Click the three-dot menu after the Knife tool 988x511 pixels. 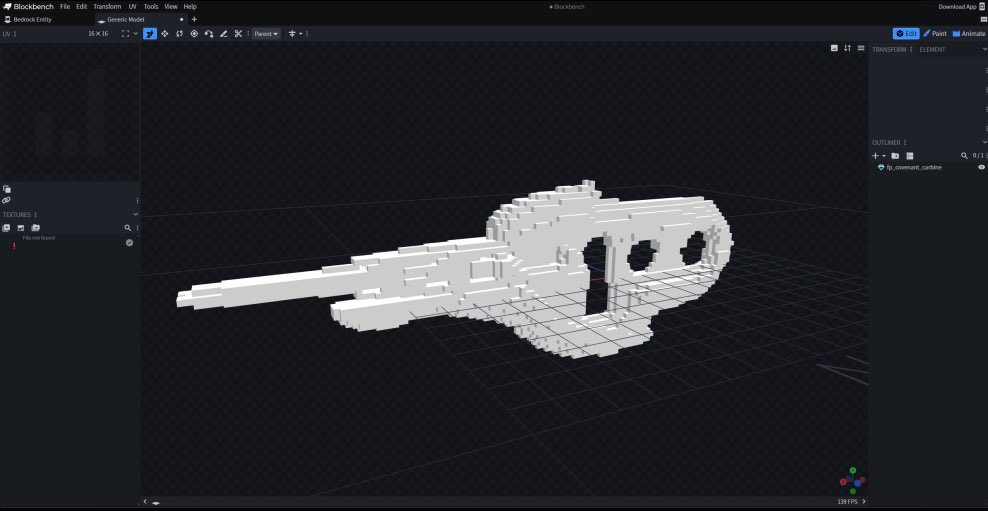point(248,33)
